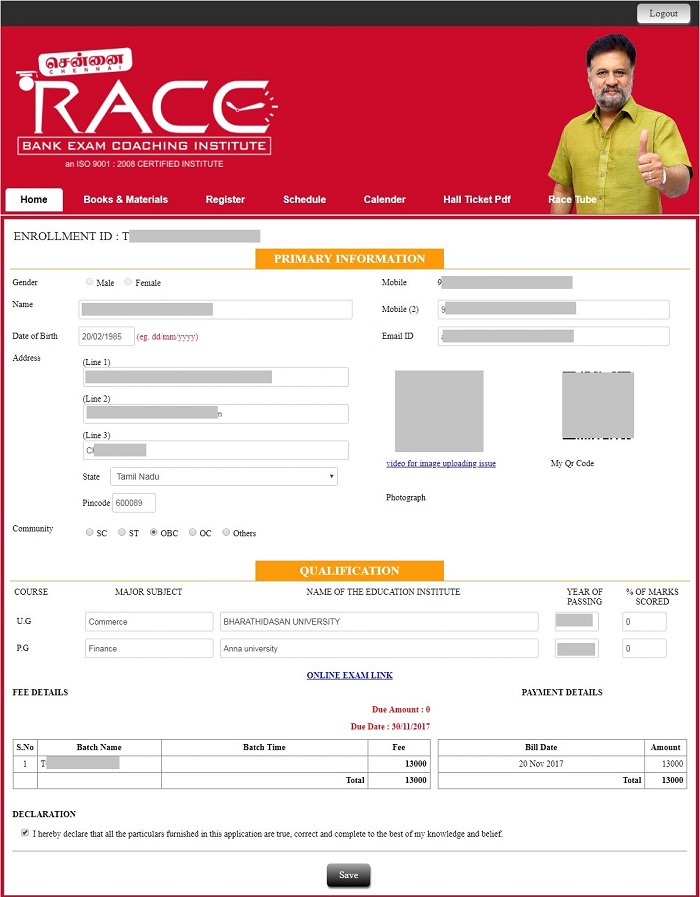
Task: Click U.G percent of marks field
Action: [x=645, y=622]
